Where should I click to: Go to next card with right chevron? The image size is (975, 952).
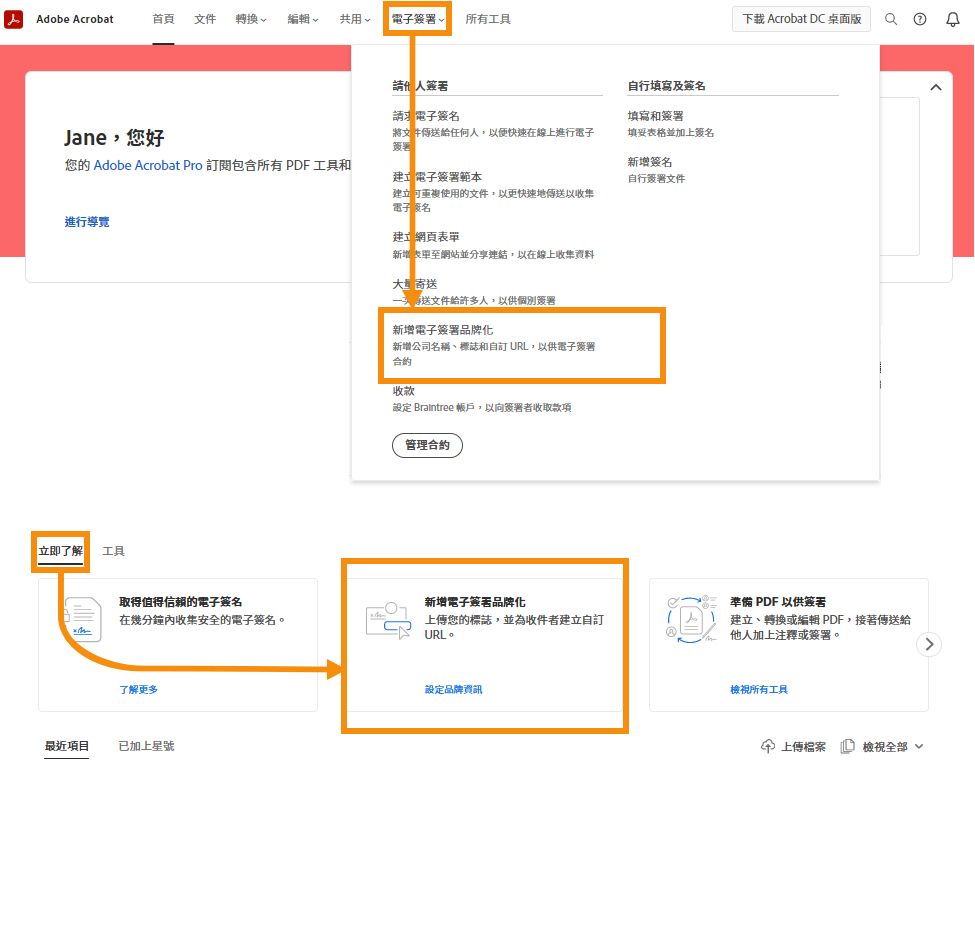(929, 644)
